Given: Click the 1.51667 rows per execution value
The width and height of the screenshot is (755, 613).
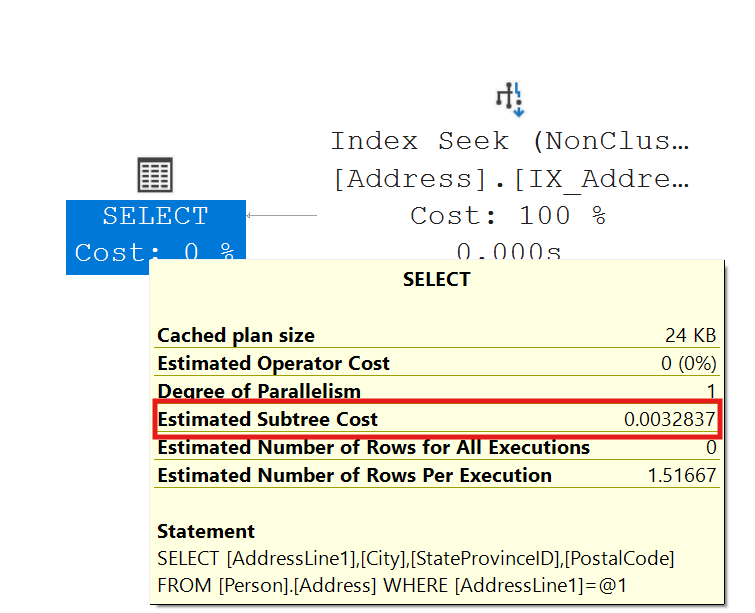Looking at the screenshot, I should (x=682, y=476).
